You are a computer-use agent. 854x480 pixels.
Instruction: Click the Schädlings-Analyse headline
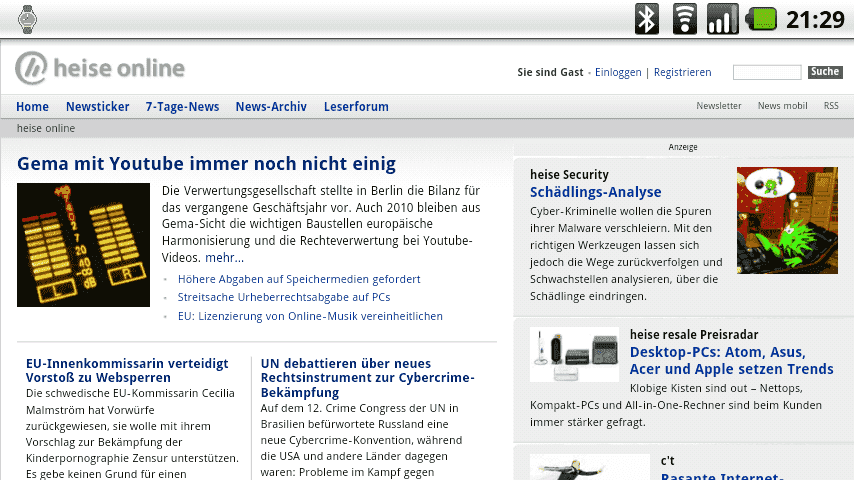tap(595, 192)
